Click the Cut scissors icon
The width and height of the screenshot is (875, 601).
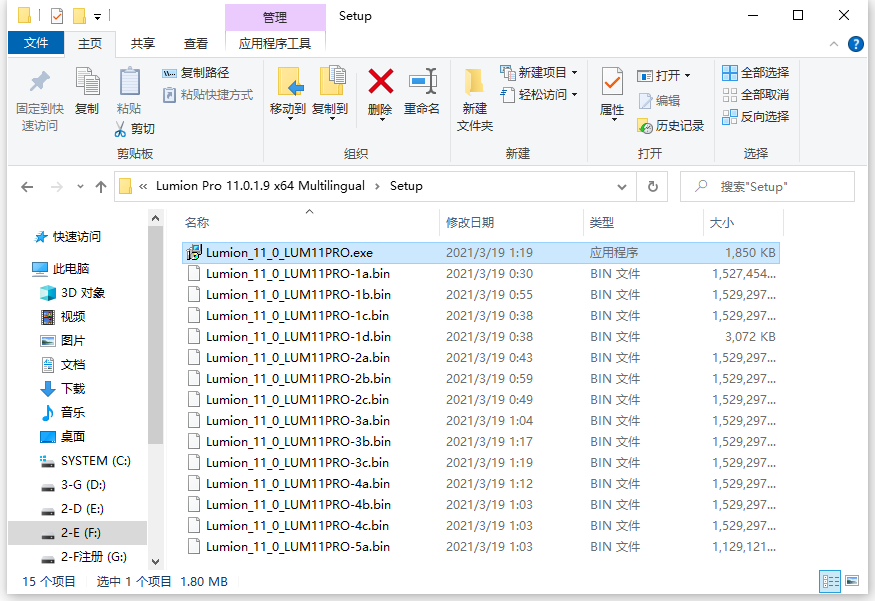[x=120, y=129]
